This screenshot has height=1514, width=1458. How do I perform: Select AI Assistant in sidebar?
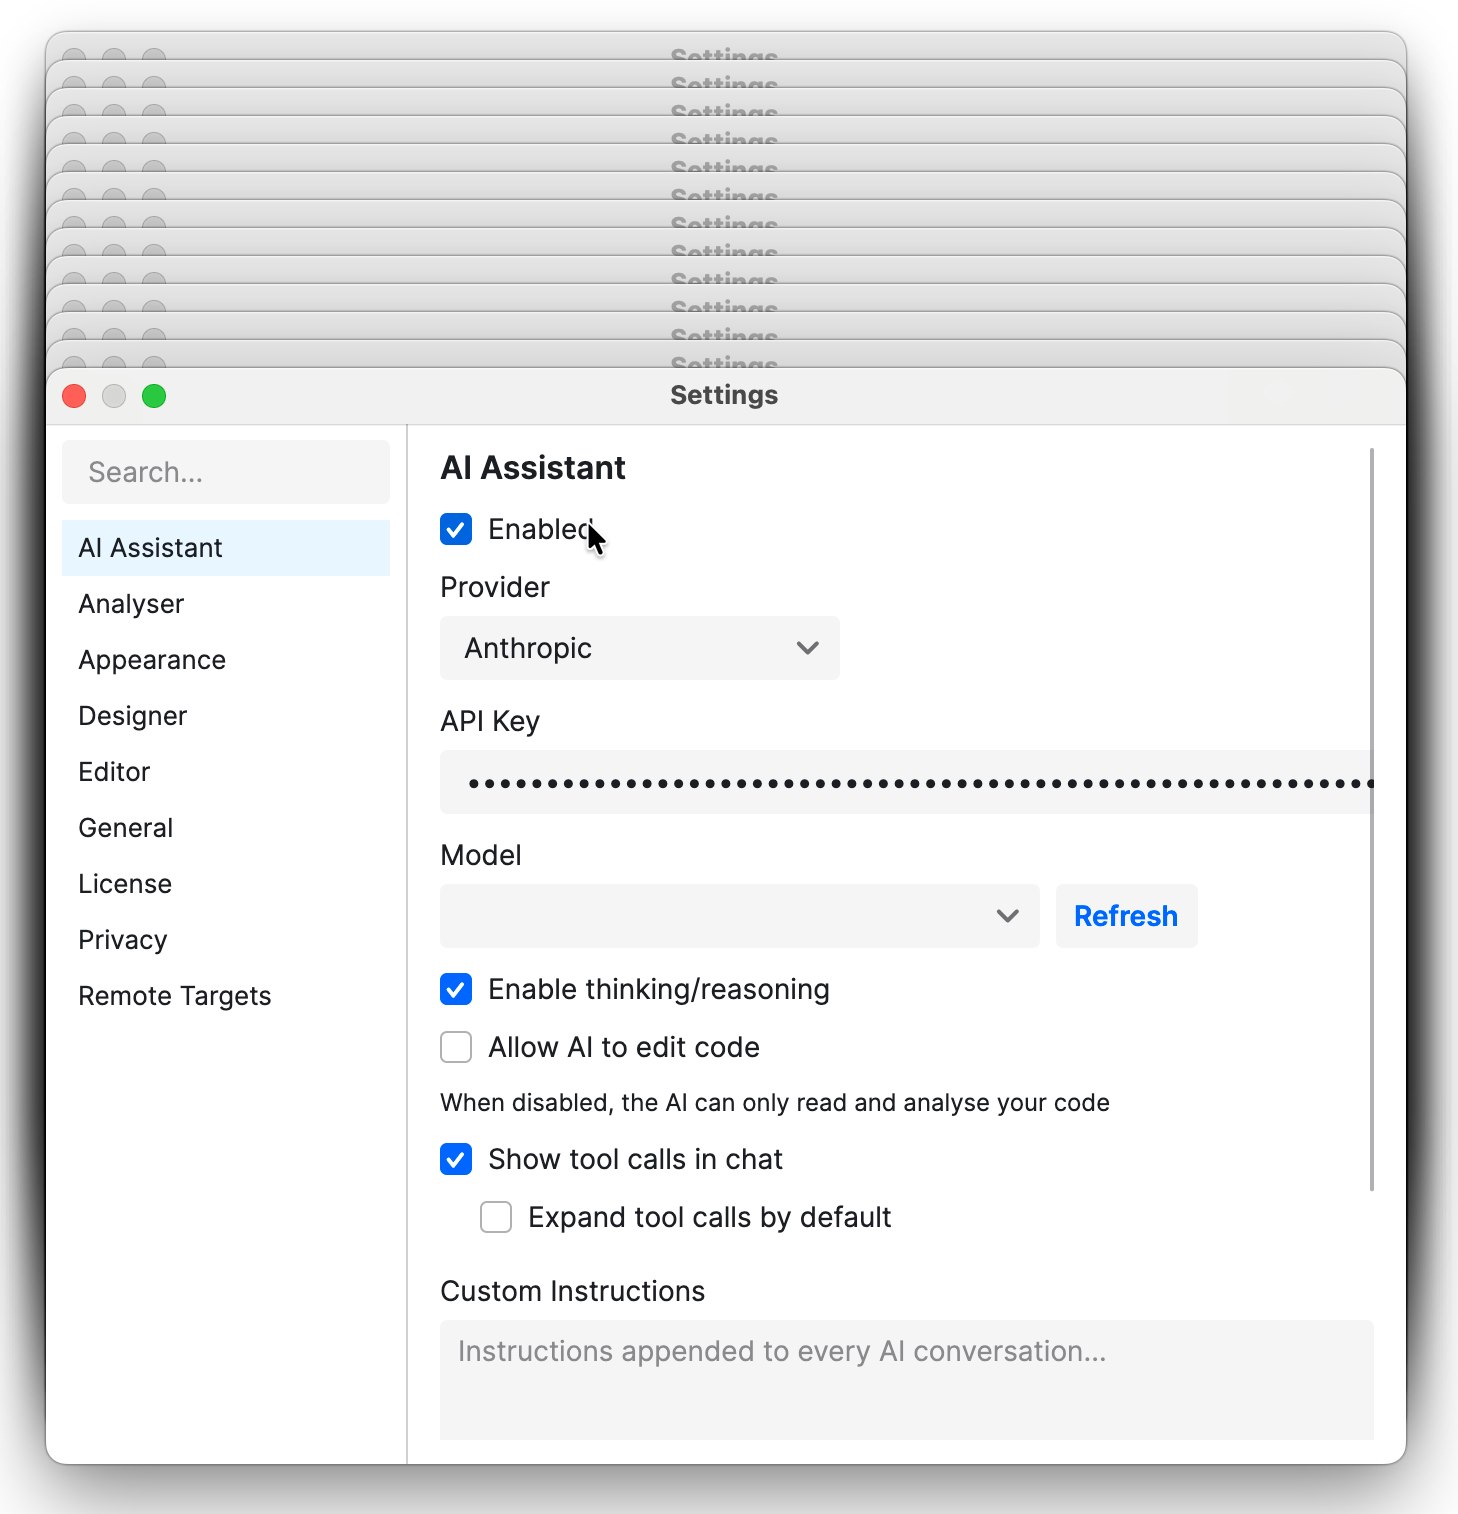pyautogui.click(x=226, y=548)
